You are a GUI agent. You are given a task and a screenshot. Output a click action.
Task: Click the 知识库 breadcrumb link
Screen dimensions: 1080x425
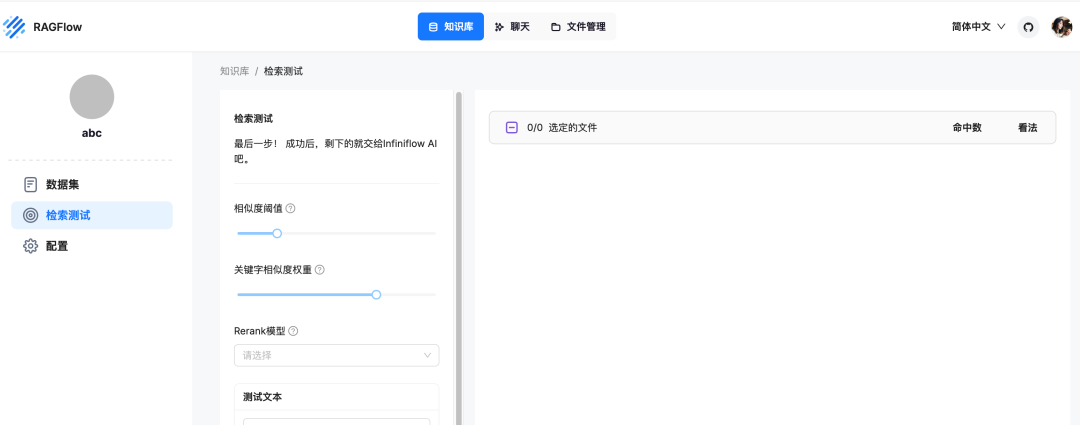(234, 71)
